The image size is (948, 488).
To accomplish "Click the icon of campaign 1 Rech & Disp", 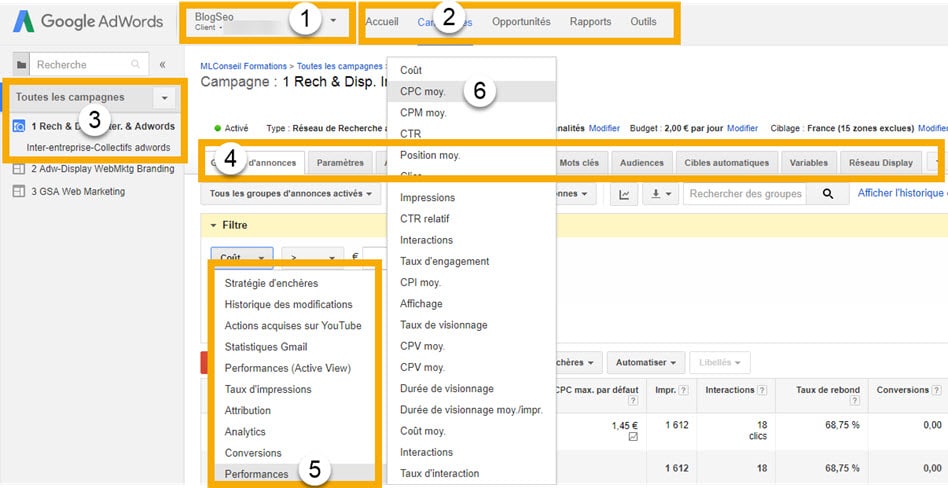I will 19,126.
